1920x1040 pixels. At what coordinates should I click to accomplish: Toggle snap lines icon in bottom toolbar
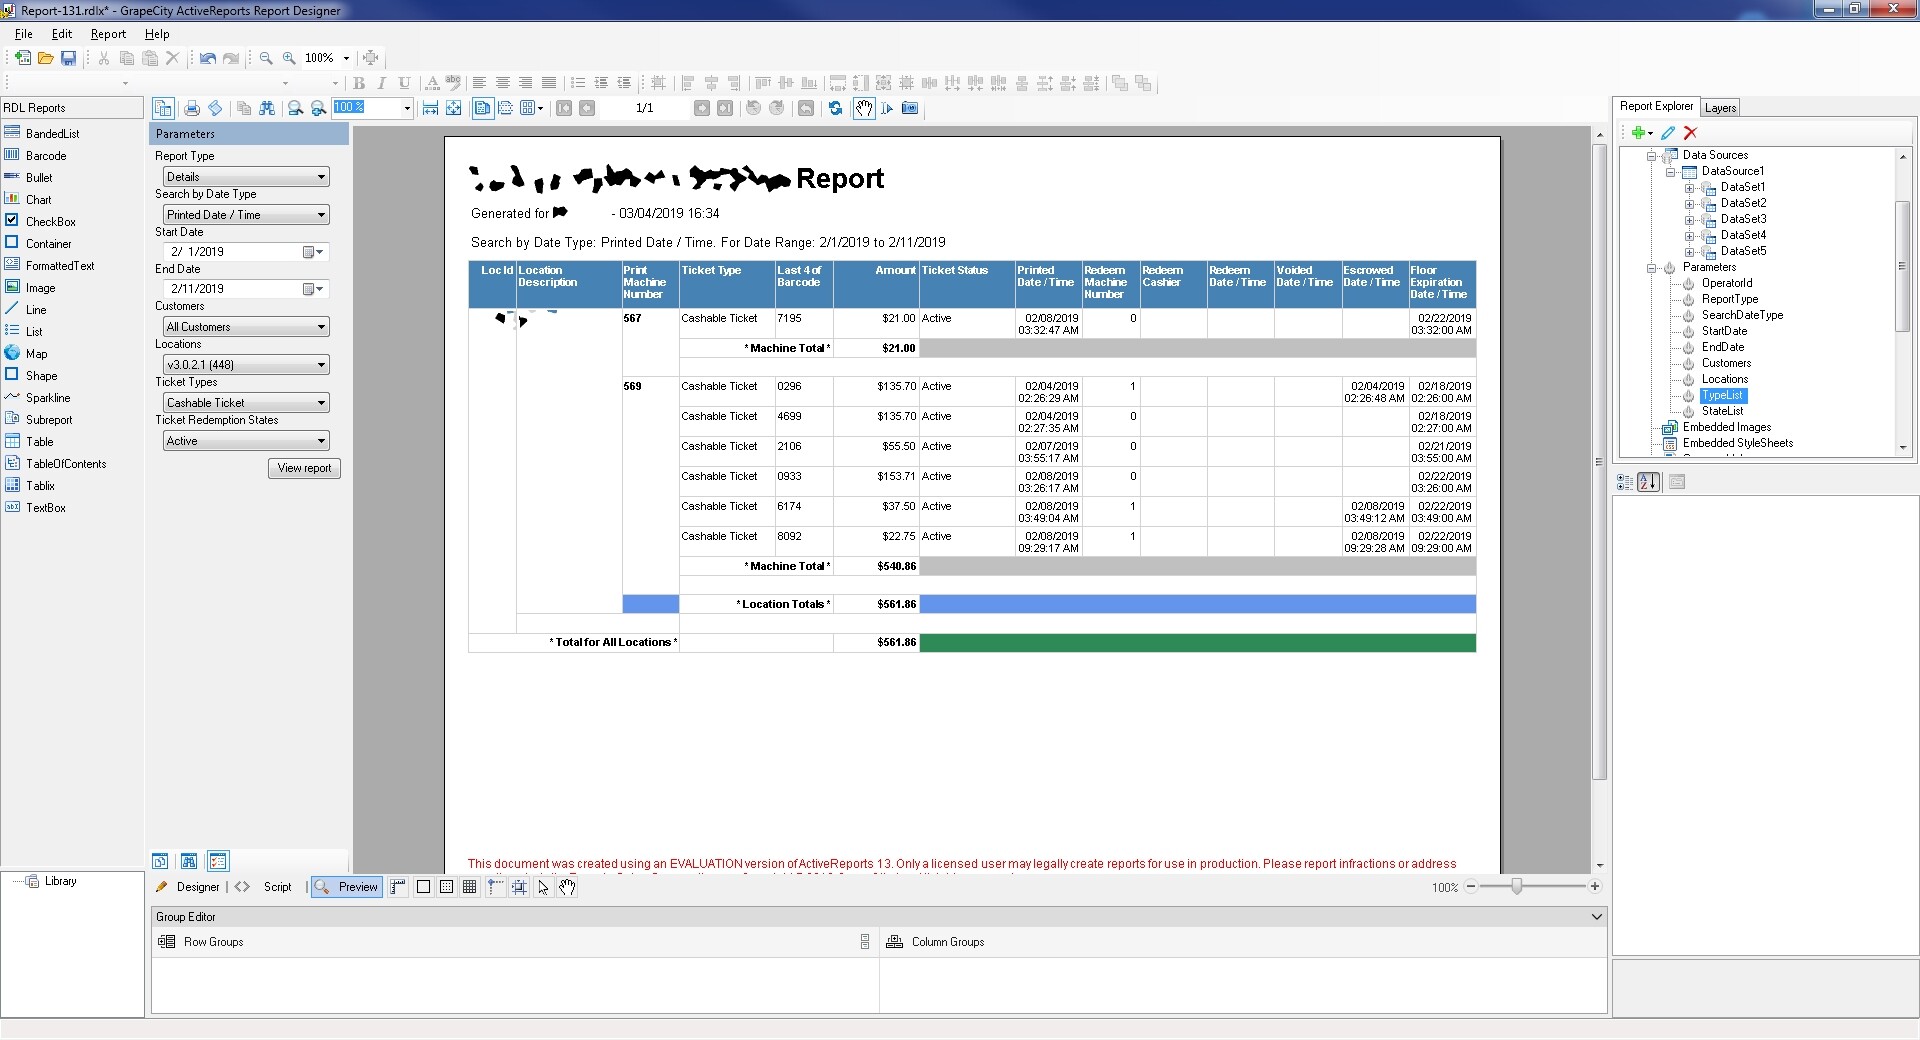pyautogui.click(x=495, y=887)
